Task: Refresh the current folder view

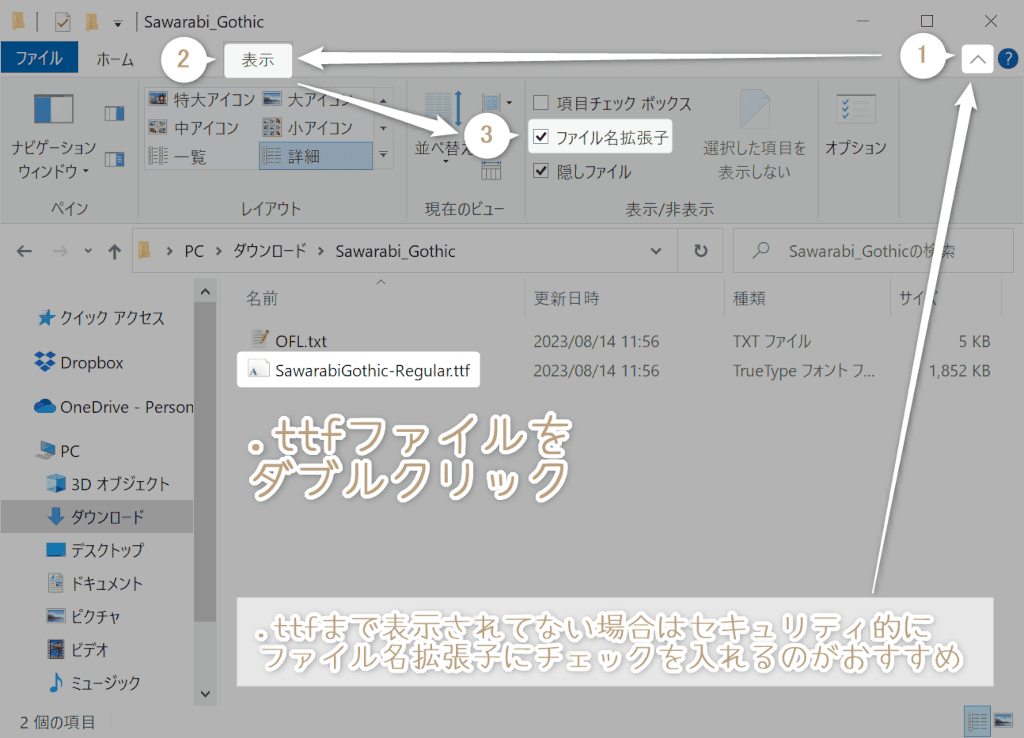Action: point(700,250)
